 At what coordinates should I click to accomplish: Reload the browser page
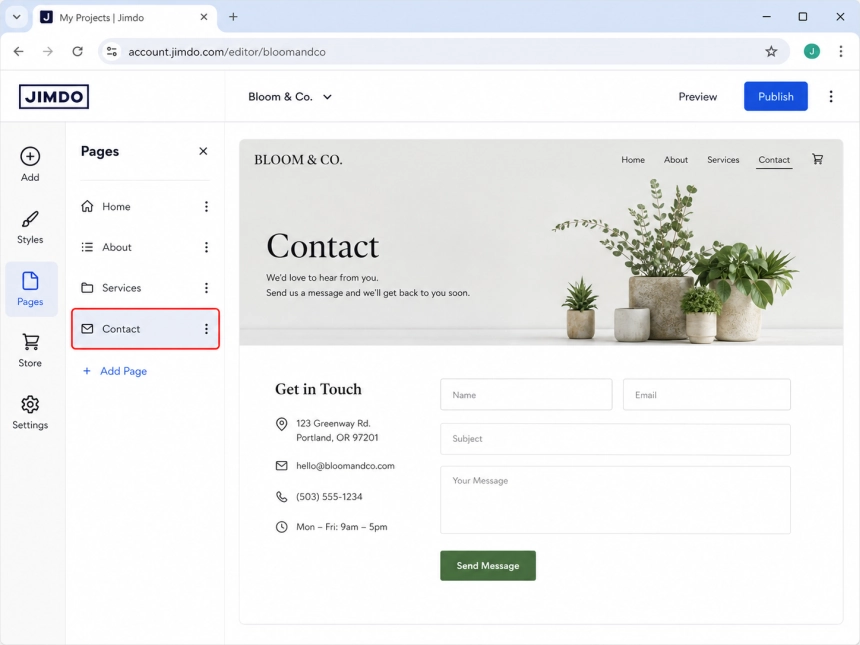coord(77,52)
